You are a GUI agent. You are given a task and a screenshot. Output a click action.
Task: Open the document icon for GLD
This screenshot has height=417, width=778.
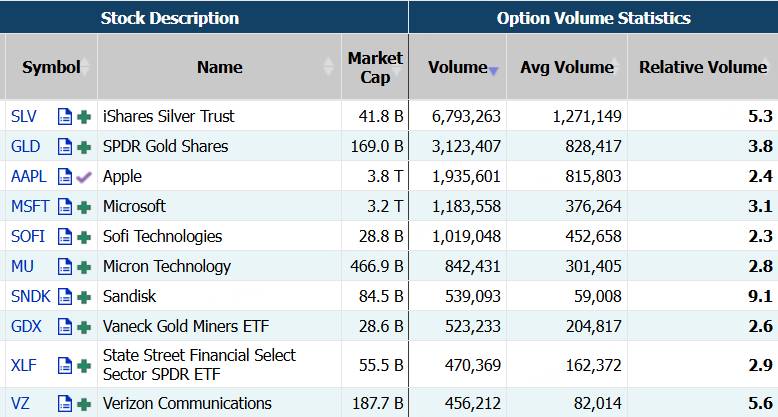click(x=65, y=146)
